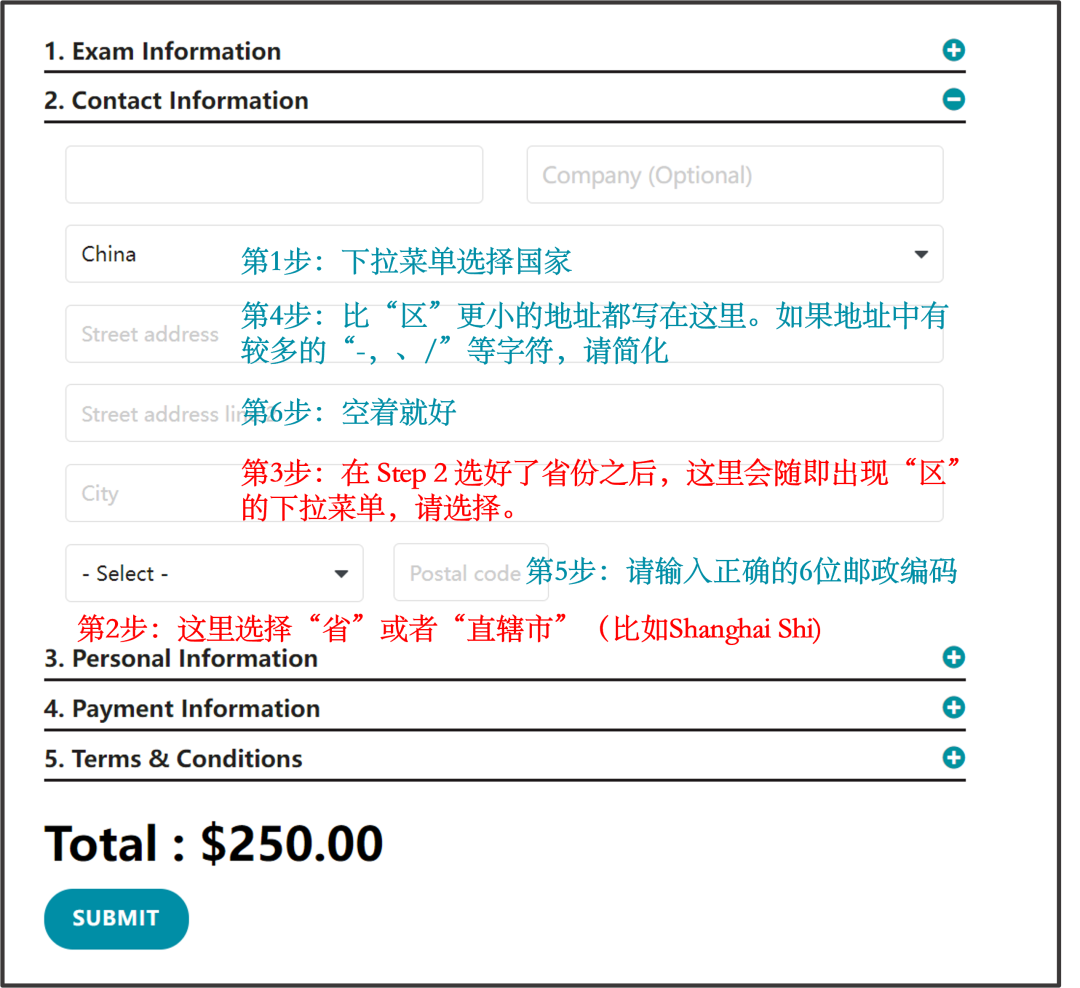Open the - Select - province dropdown
Viewport: 1080px width, 988px height.
[x=214, y=573]
